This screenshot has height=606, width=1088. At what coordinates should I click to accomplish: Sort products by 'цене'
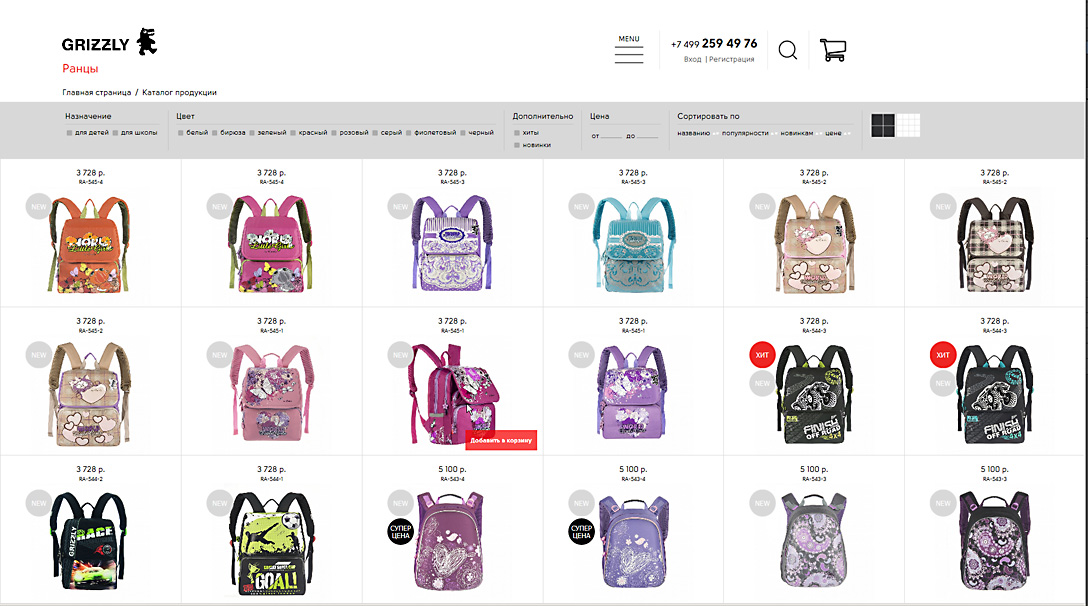(833, 133)
